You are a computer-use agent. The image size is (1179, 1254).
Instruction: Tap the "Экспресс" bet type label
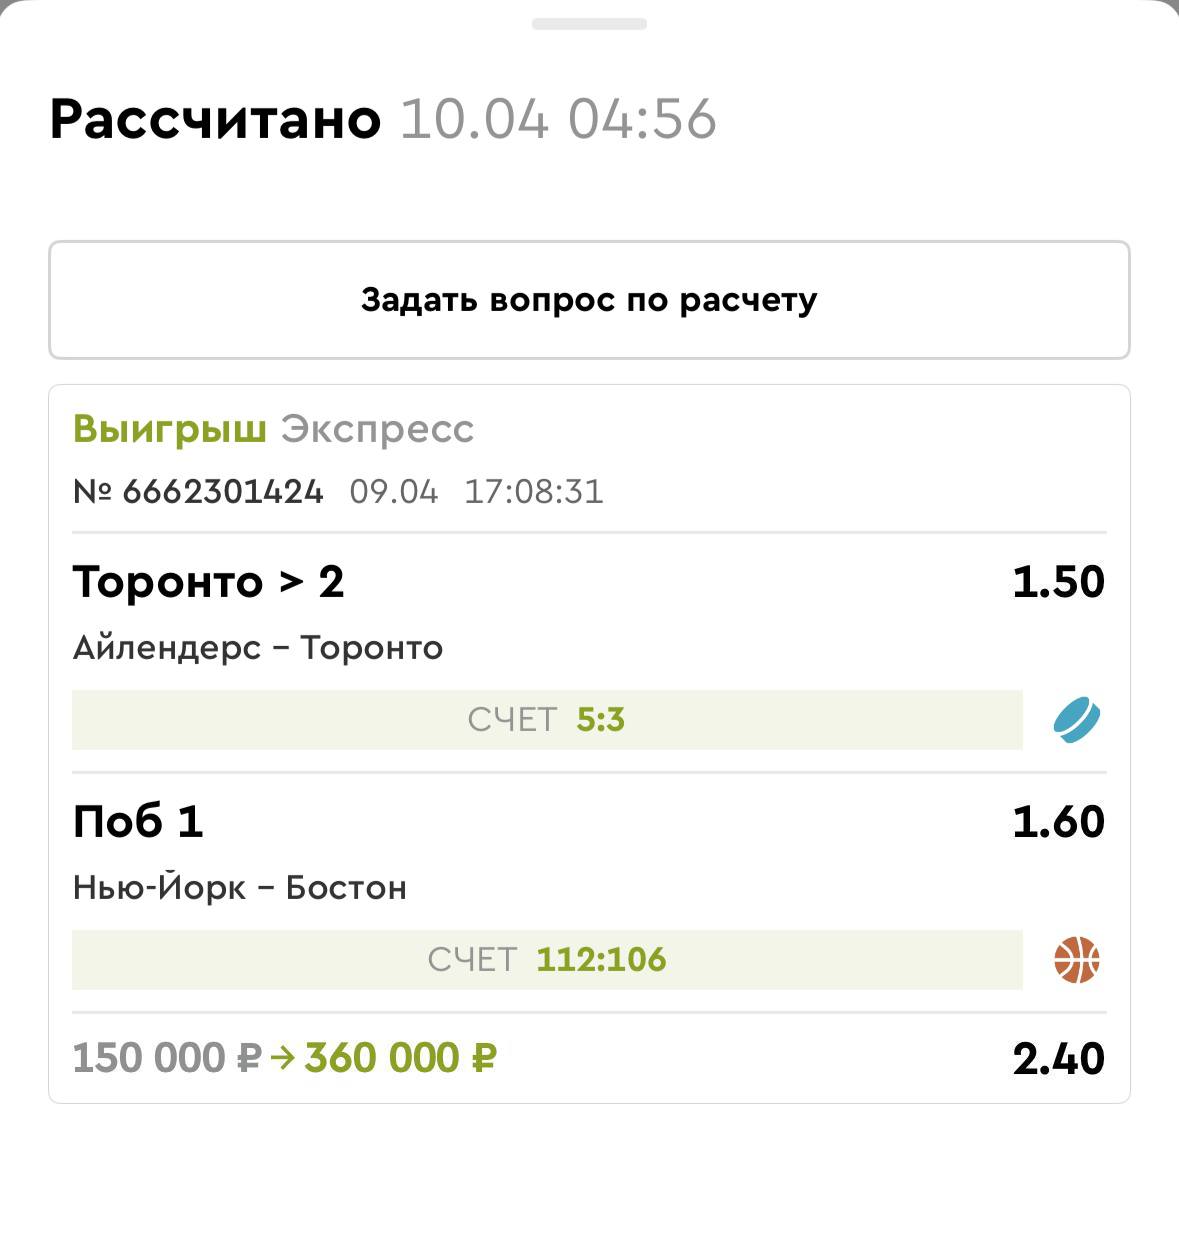coord(377,429)
